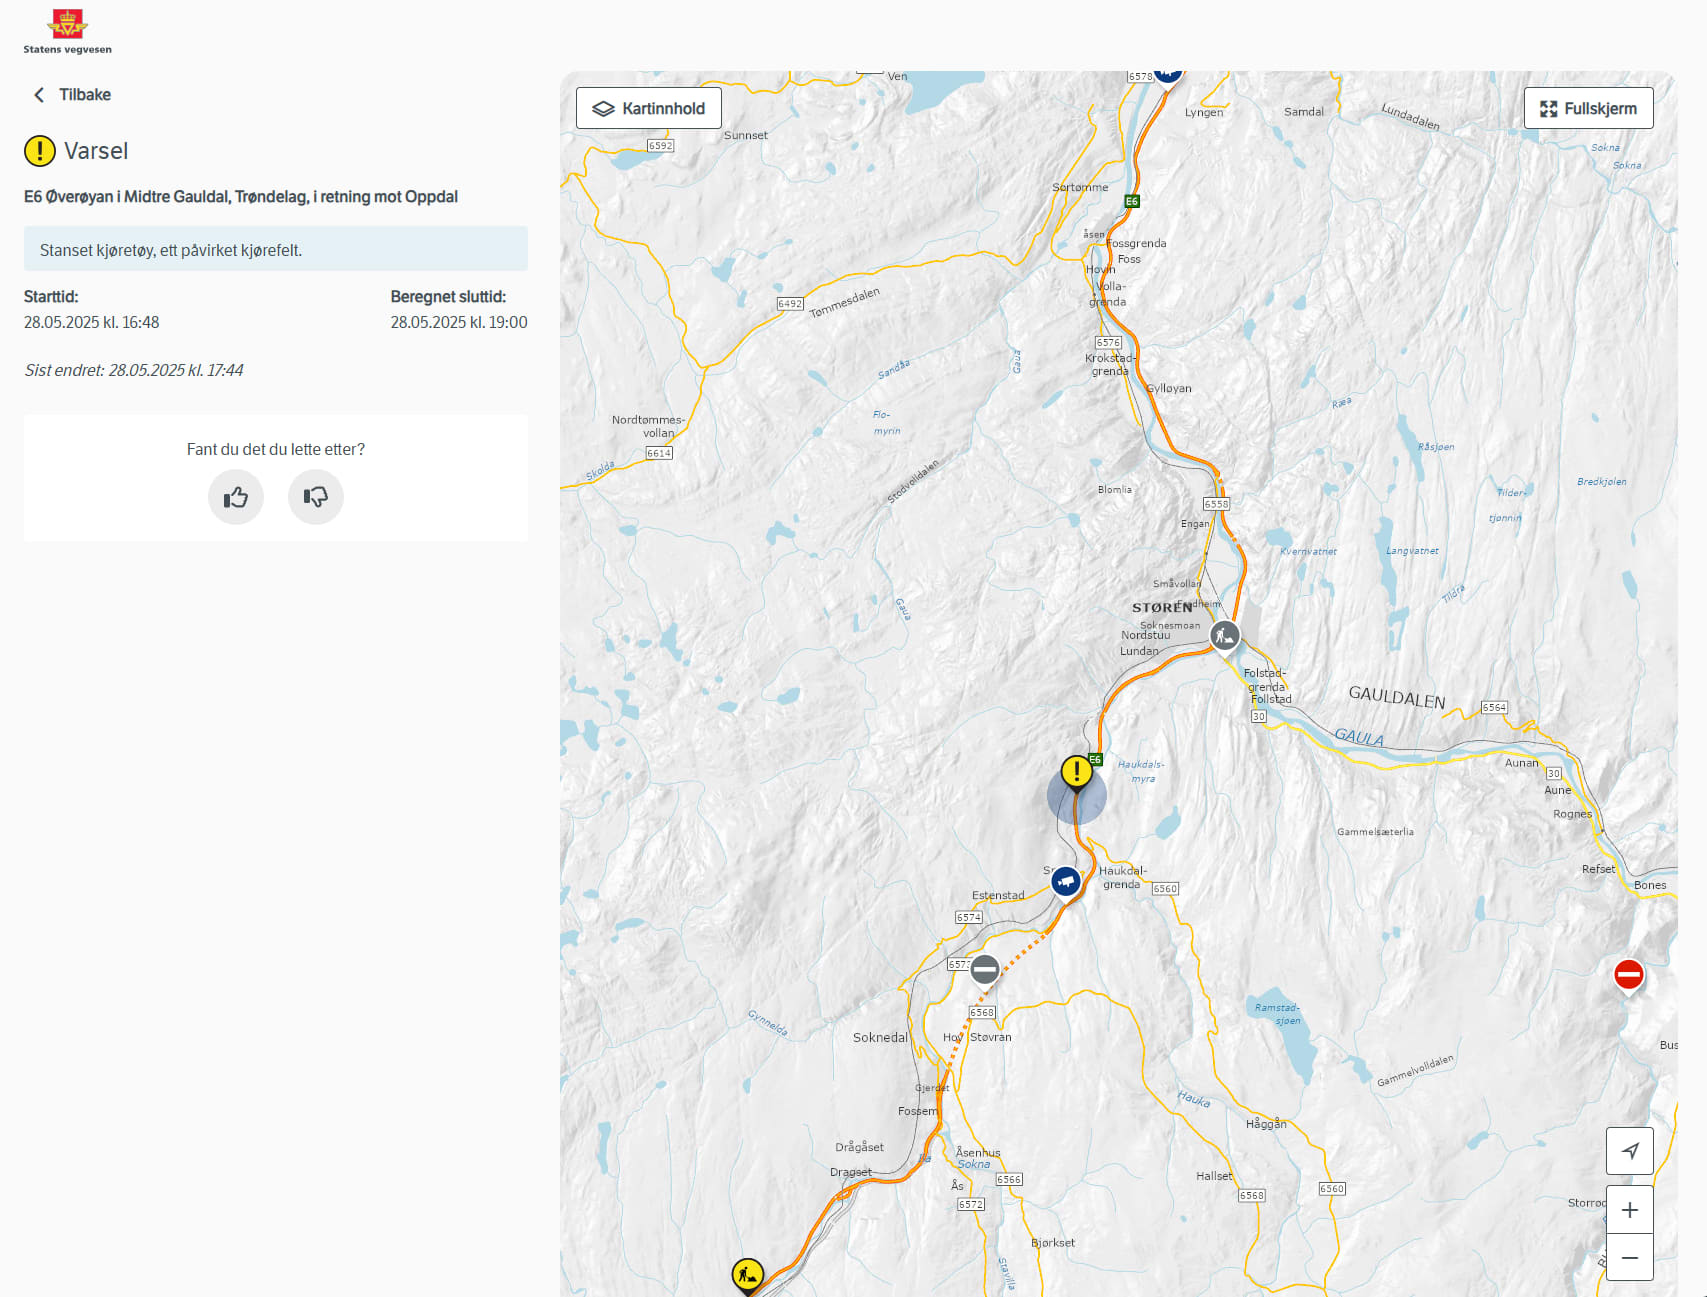Select the red no-entry marker on the right

(x=1628, y=974)
